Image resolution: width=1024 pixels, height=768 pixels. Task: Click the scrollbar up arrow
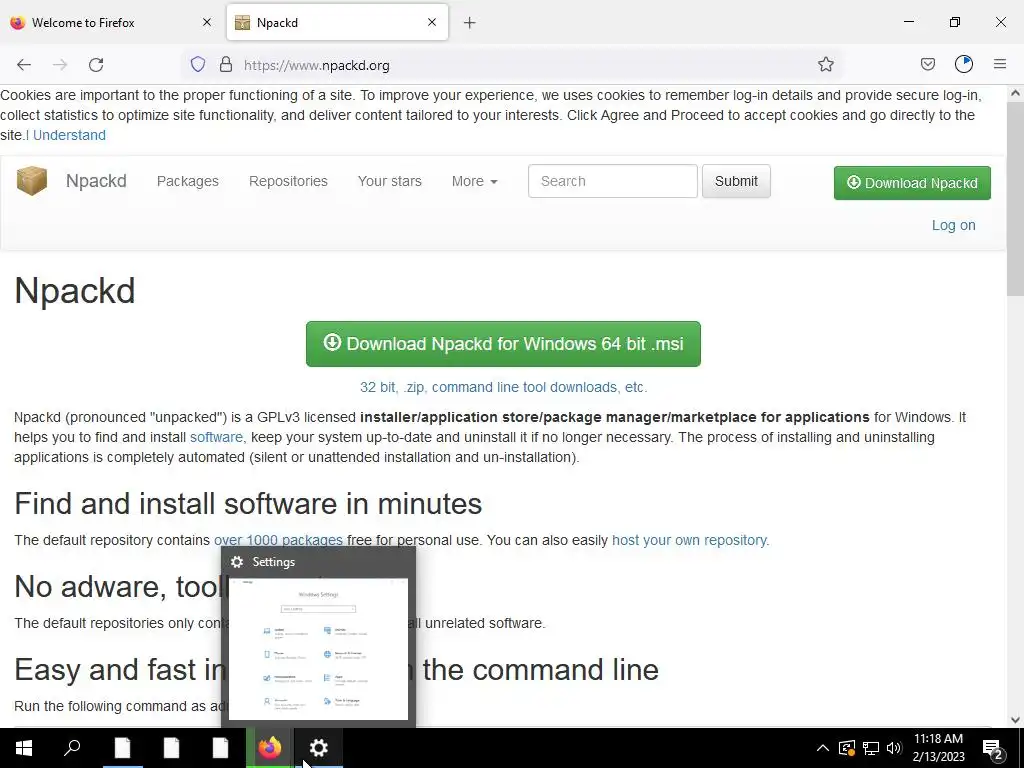pyautogui.click(x=1015, y=93)
